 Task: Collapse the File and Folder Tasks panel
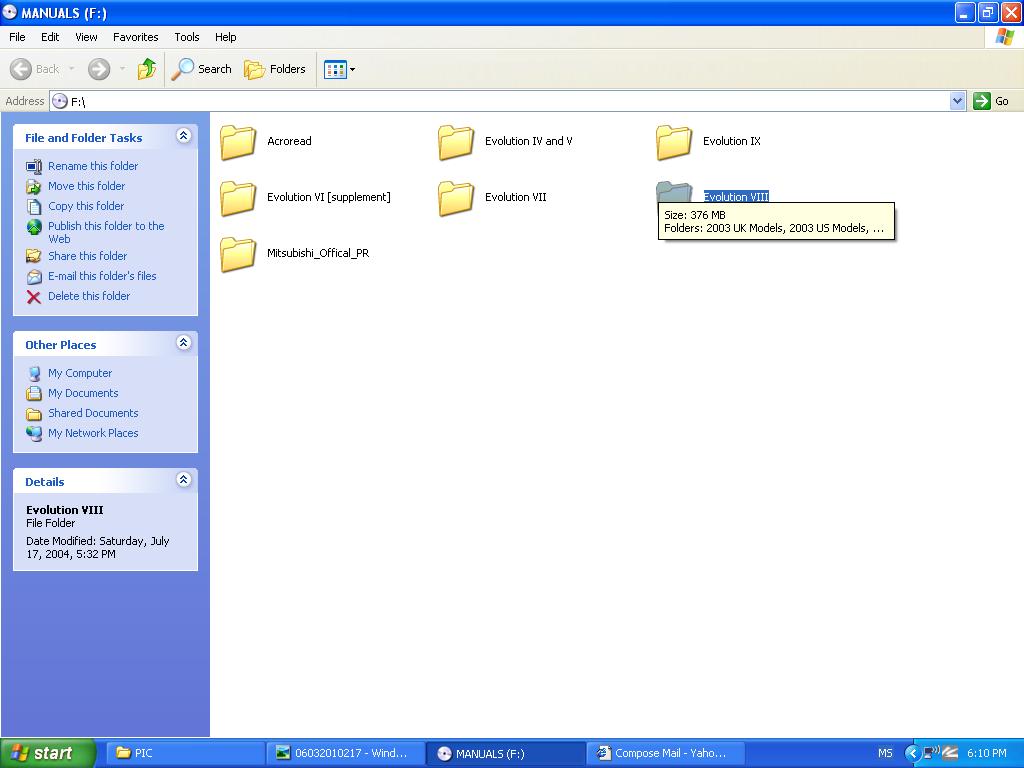[183, 136]
